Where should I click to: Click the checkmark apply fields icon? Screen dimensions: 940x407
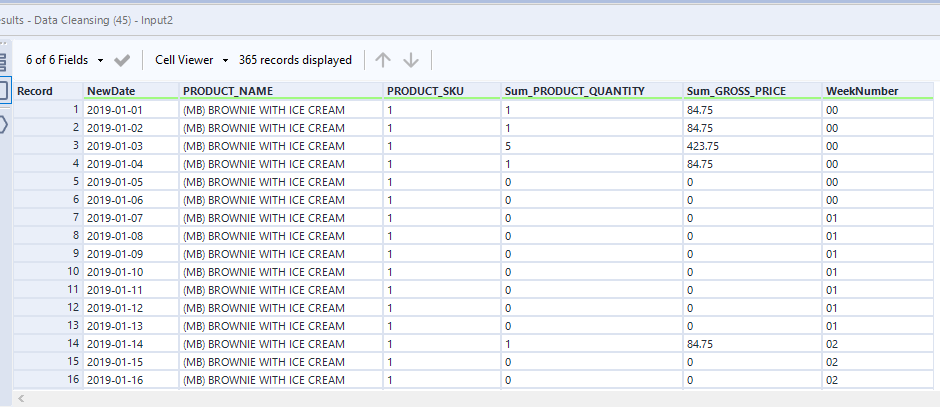point(122,60)
